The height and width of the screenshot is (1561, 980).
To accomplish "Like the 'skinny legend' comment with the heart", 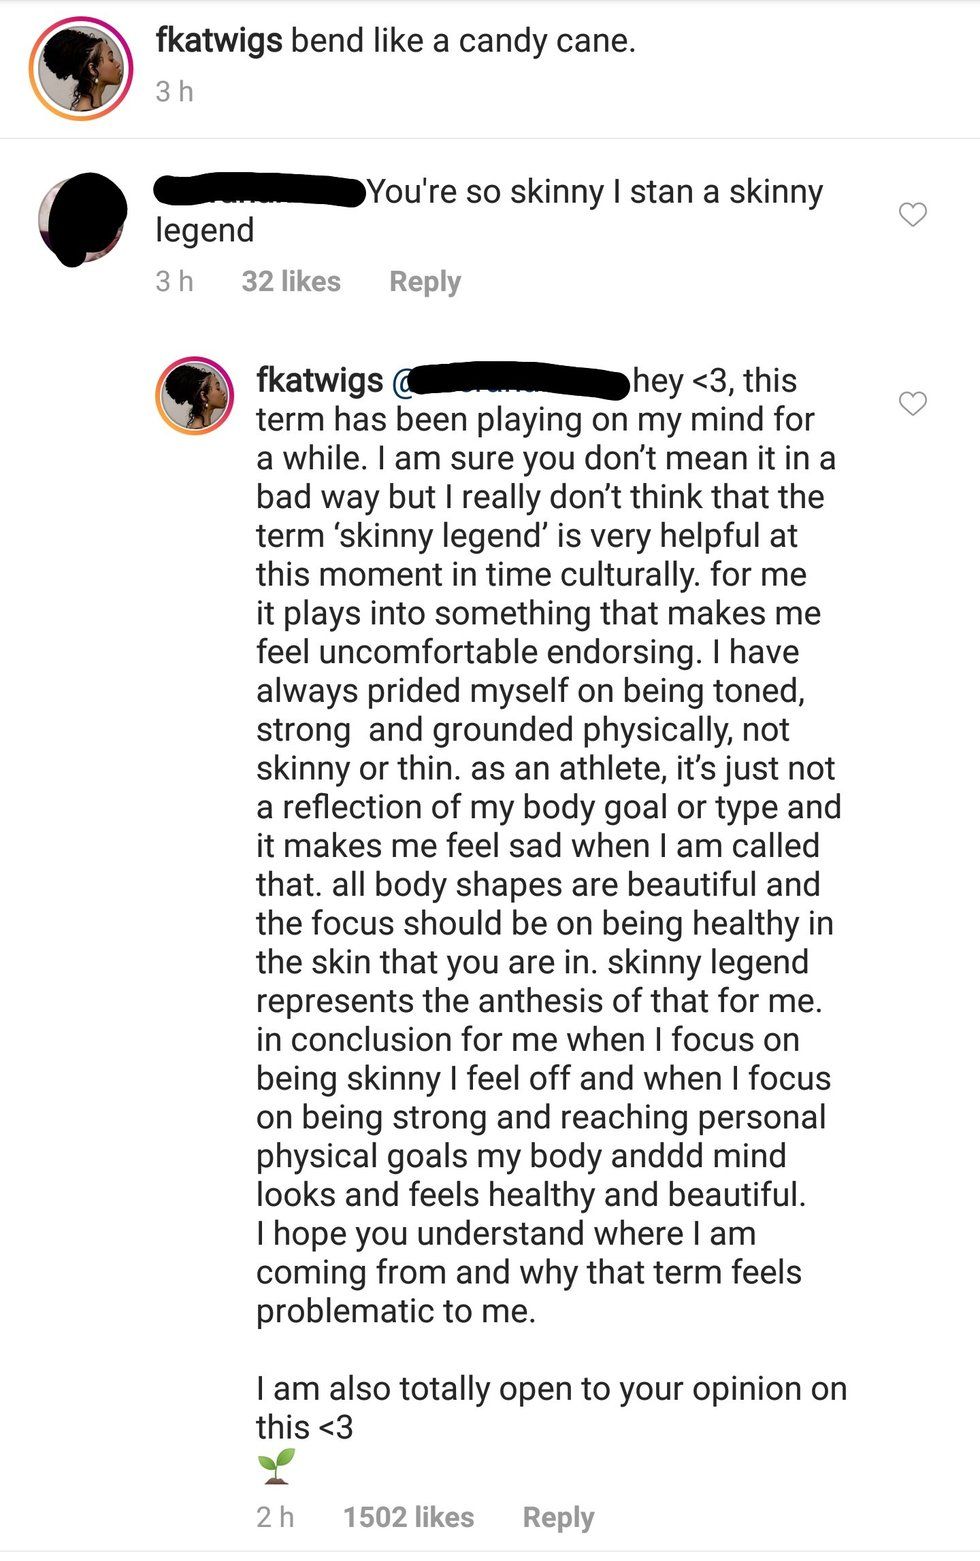I will pos(912,214).
